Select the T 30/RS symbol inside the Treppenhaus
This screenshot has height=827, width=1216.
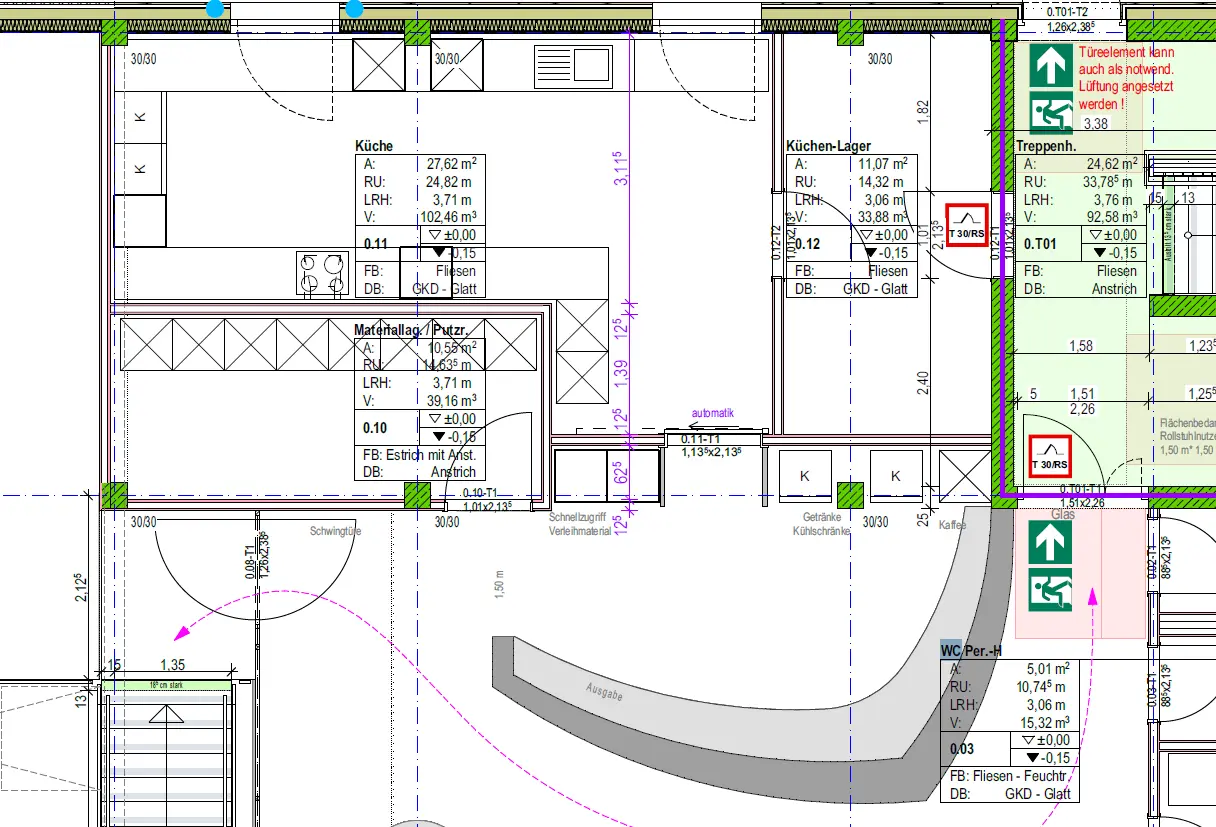click(1050, 457)
